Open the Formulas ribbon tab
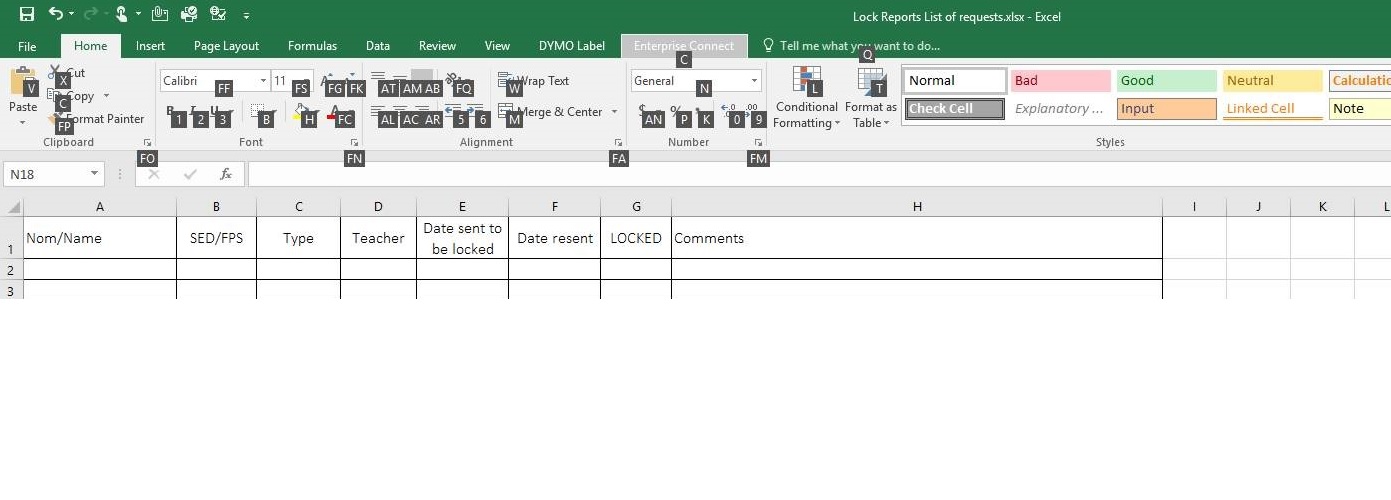1391x500 pixels. 312,46
